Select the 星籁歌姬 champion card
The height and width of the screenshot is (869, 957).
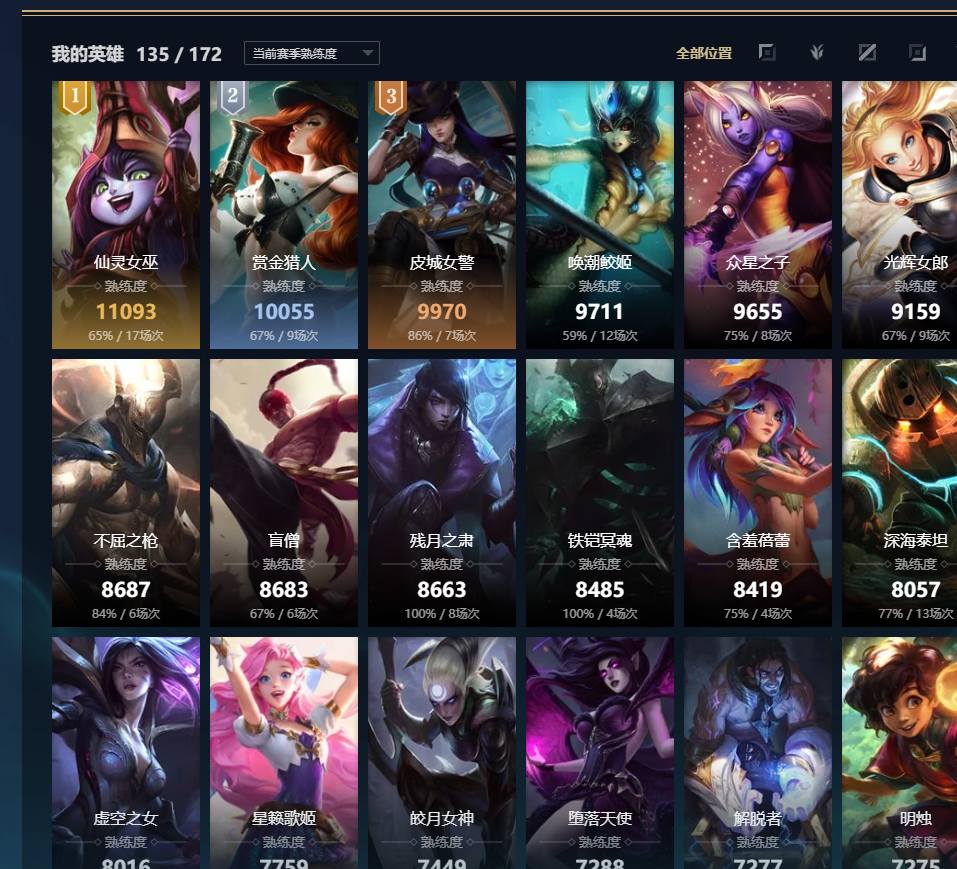(x=284, y=753)
